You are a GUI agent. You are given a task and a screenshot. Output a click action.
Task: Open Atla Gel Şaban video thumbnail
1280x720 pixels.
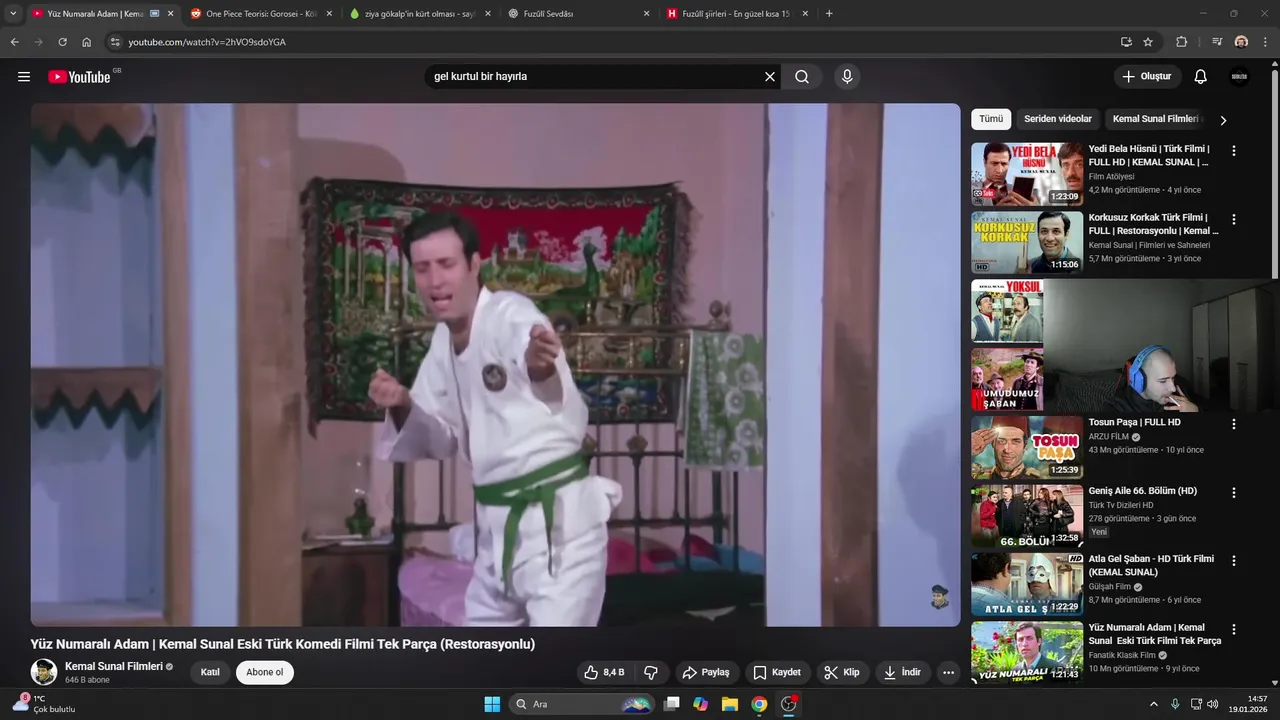(x=1027, y=584)
